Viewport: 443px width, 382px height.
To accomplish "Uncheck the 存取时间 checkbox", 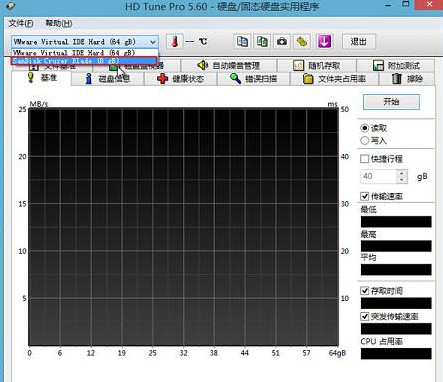I will tap(365, 291).
